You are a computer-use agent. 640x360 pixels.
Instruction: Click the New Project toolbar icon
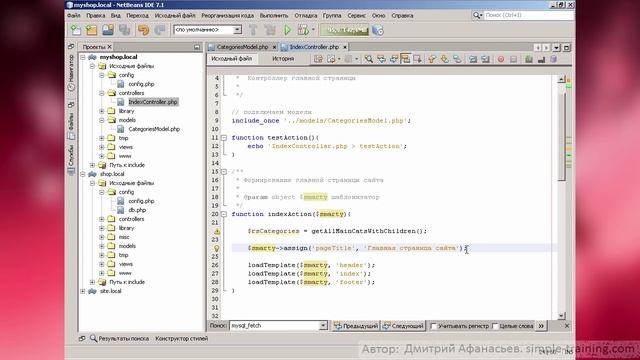coord(92,30)
